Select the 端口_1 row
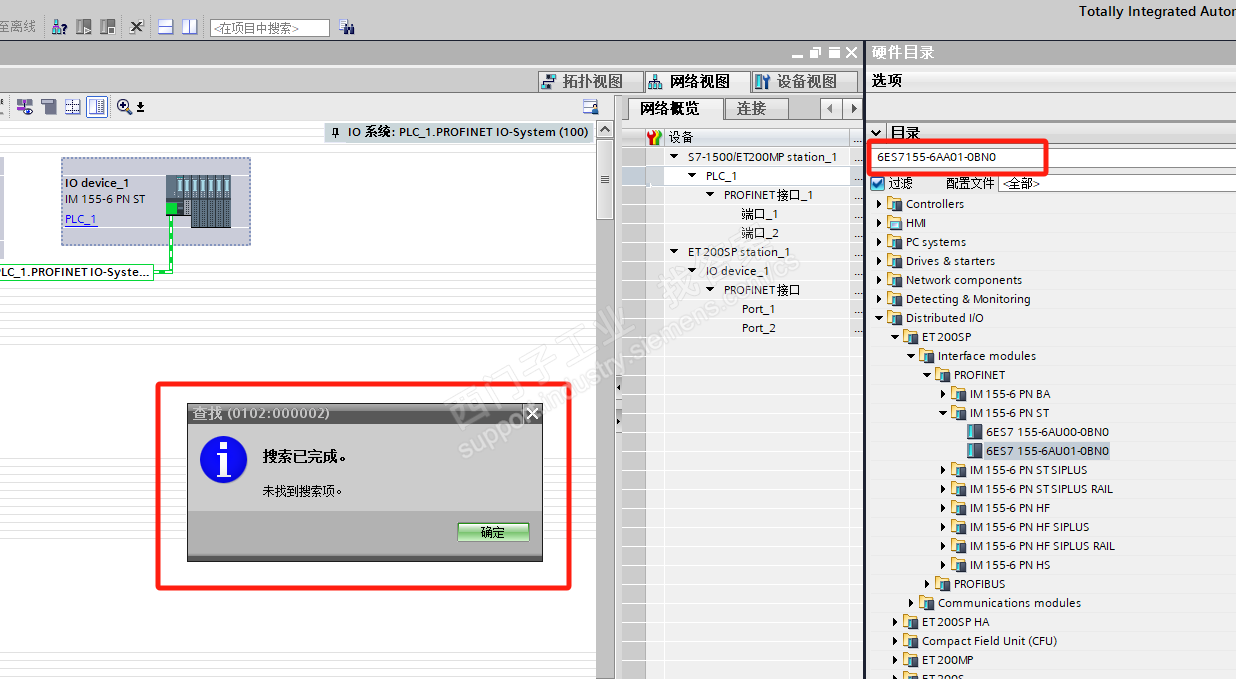 pos(759,214)
